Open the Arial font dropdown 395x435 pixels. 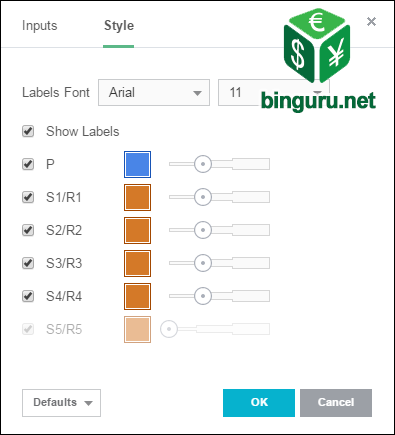click(x=154, y=92)
